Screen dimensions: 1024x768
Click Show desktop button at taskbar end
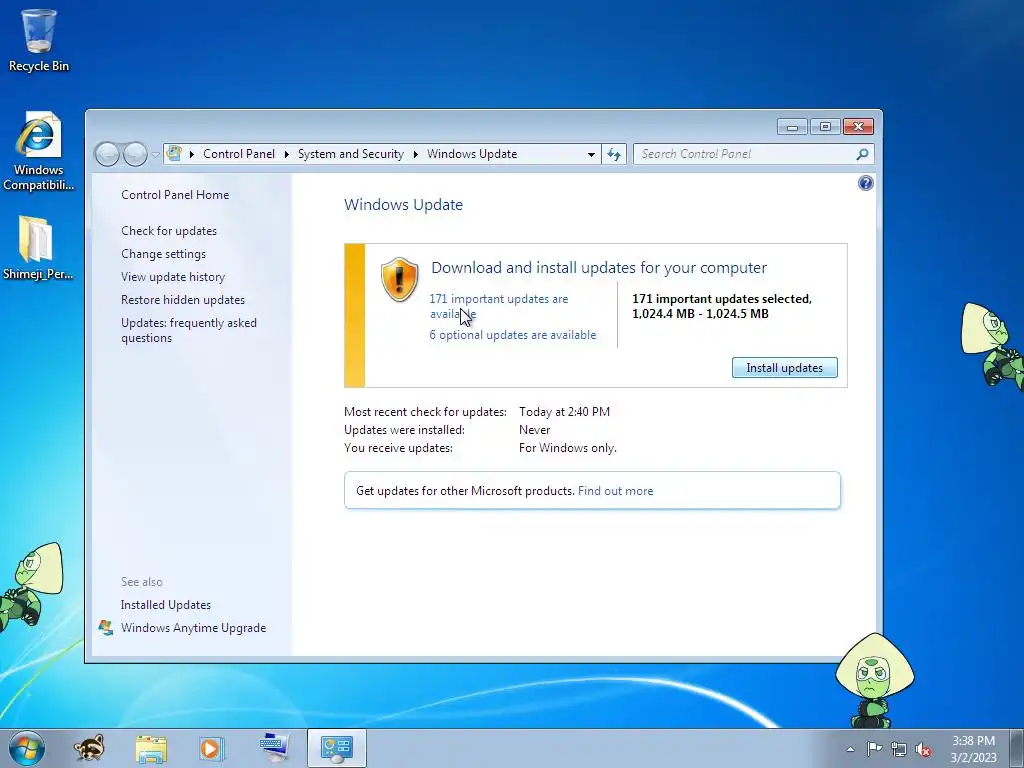[1017, 748]
